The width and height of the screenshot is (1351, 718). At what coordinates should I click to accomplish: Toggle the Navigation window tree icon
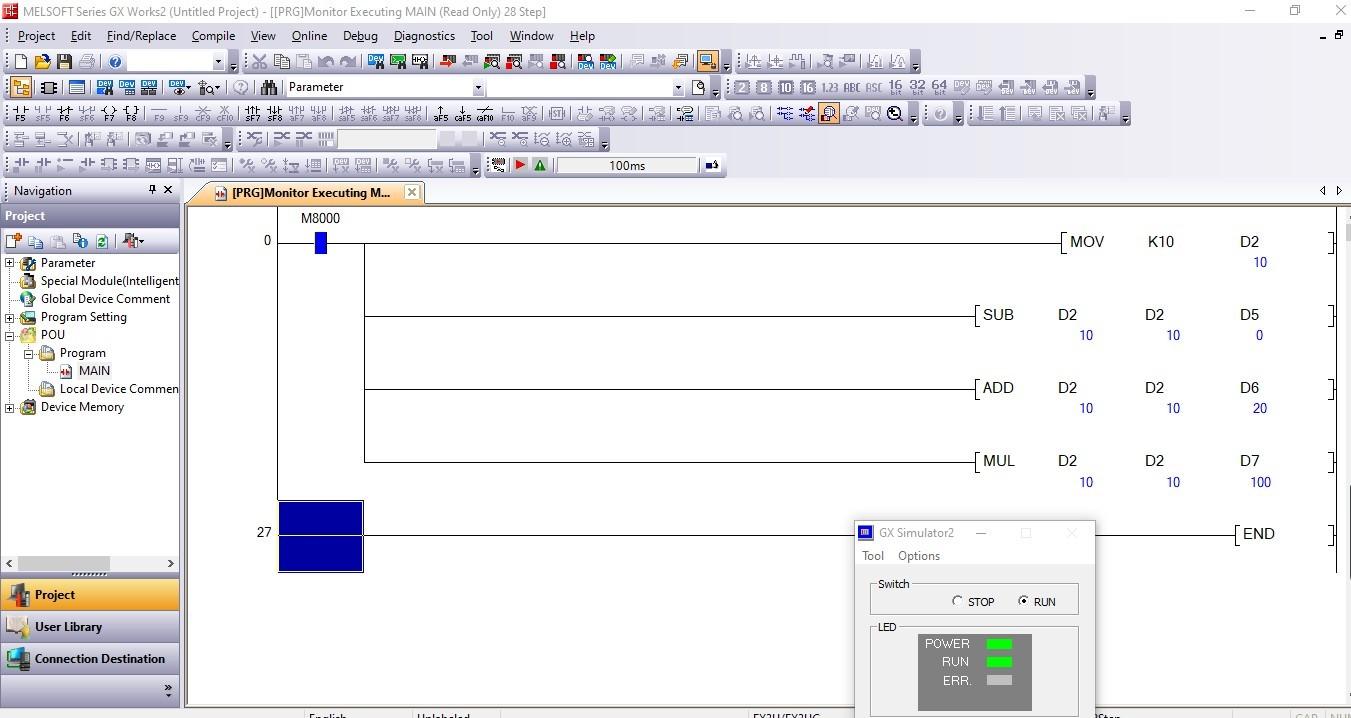[x=21, y=88]
